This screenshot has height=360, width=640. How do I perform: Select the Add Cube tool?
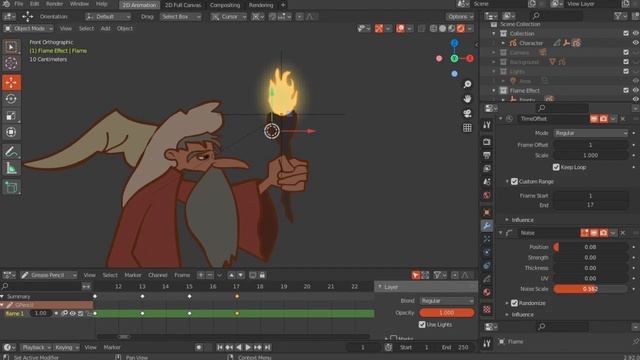[11, 188]
